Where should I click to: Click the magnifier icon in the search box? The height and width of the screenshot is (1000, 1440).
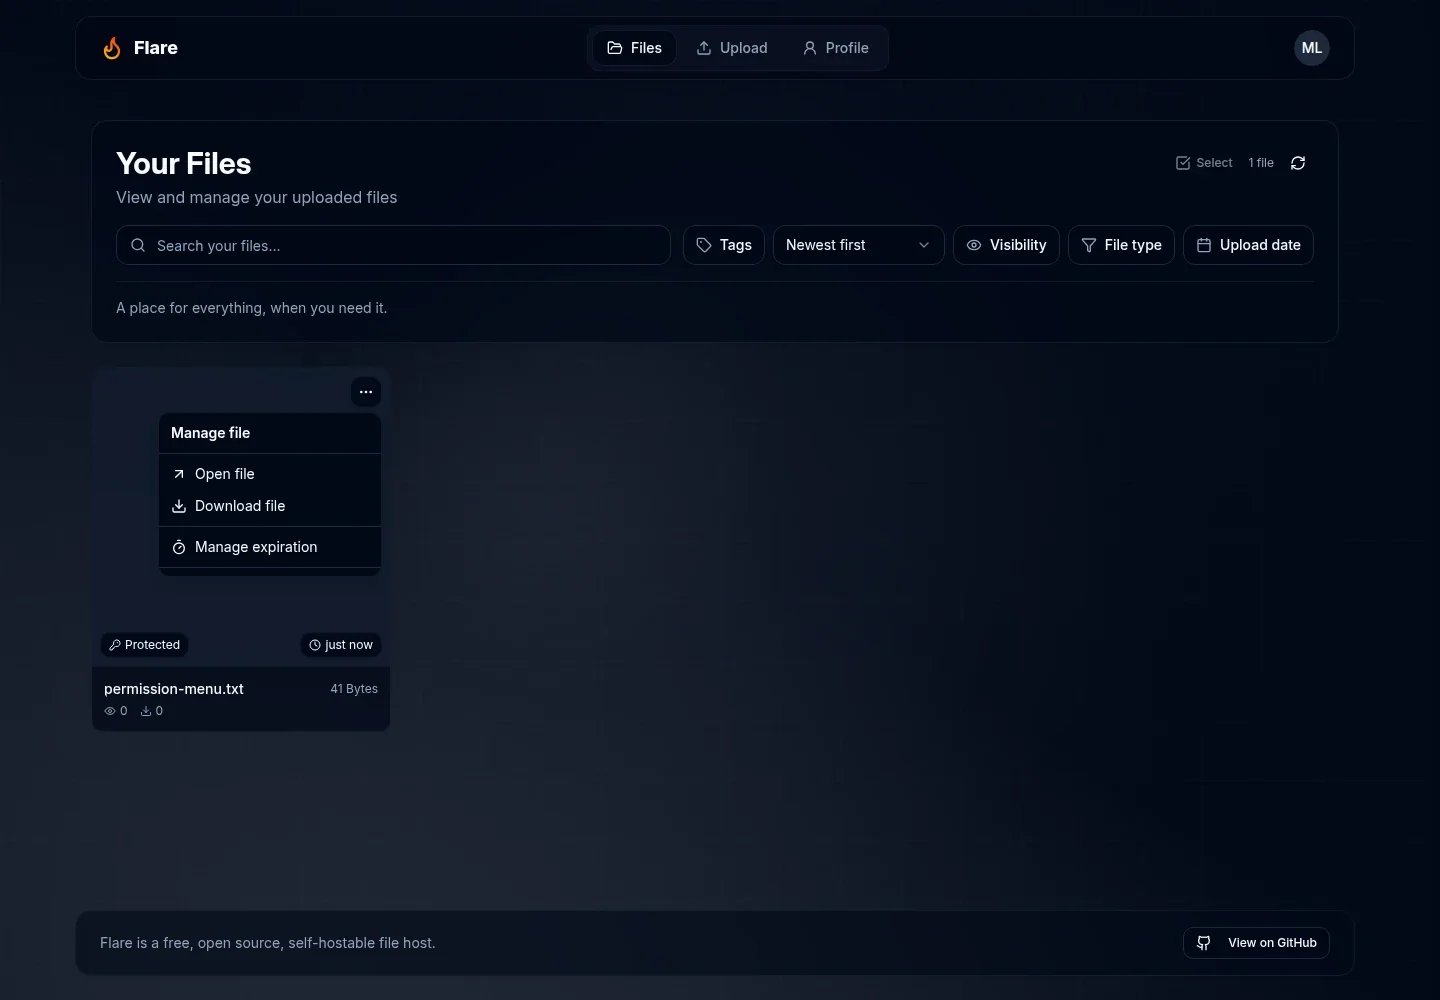click(x=138, y=245)
